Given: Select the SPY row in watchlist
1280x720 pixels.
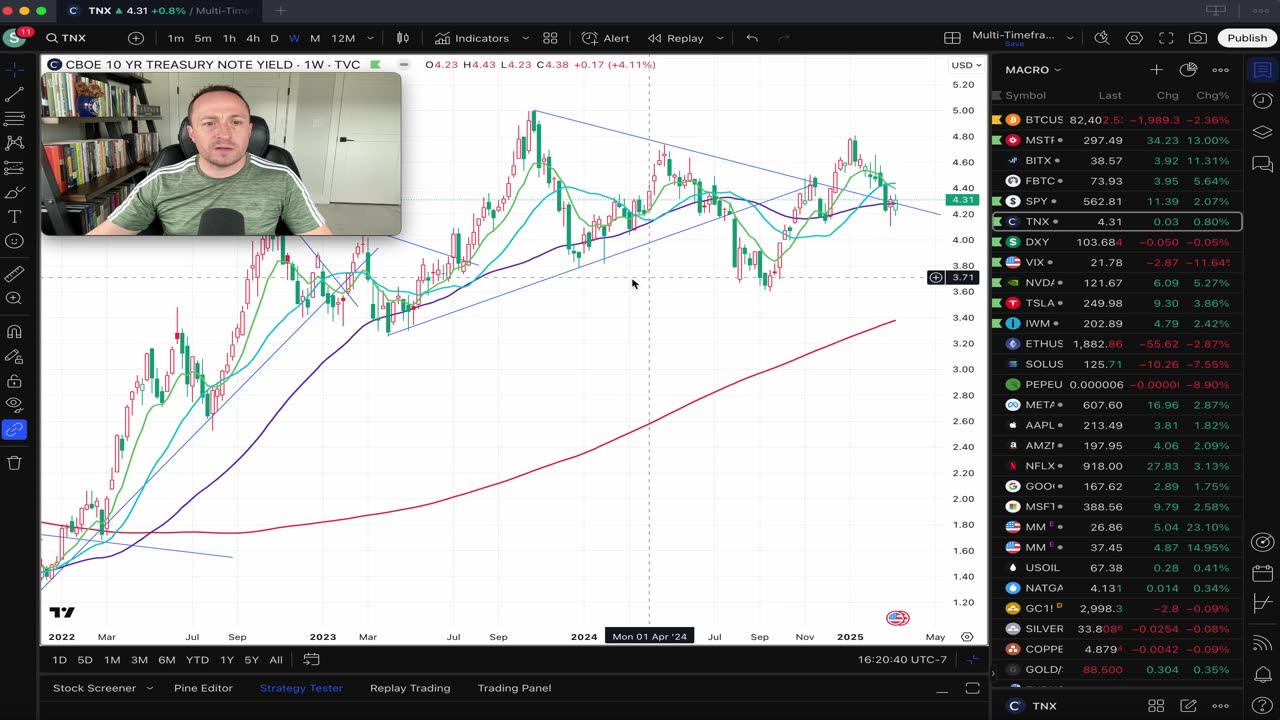Looking at the screenshot, I should pos(1116,201).
